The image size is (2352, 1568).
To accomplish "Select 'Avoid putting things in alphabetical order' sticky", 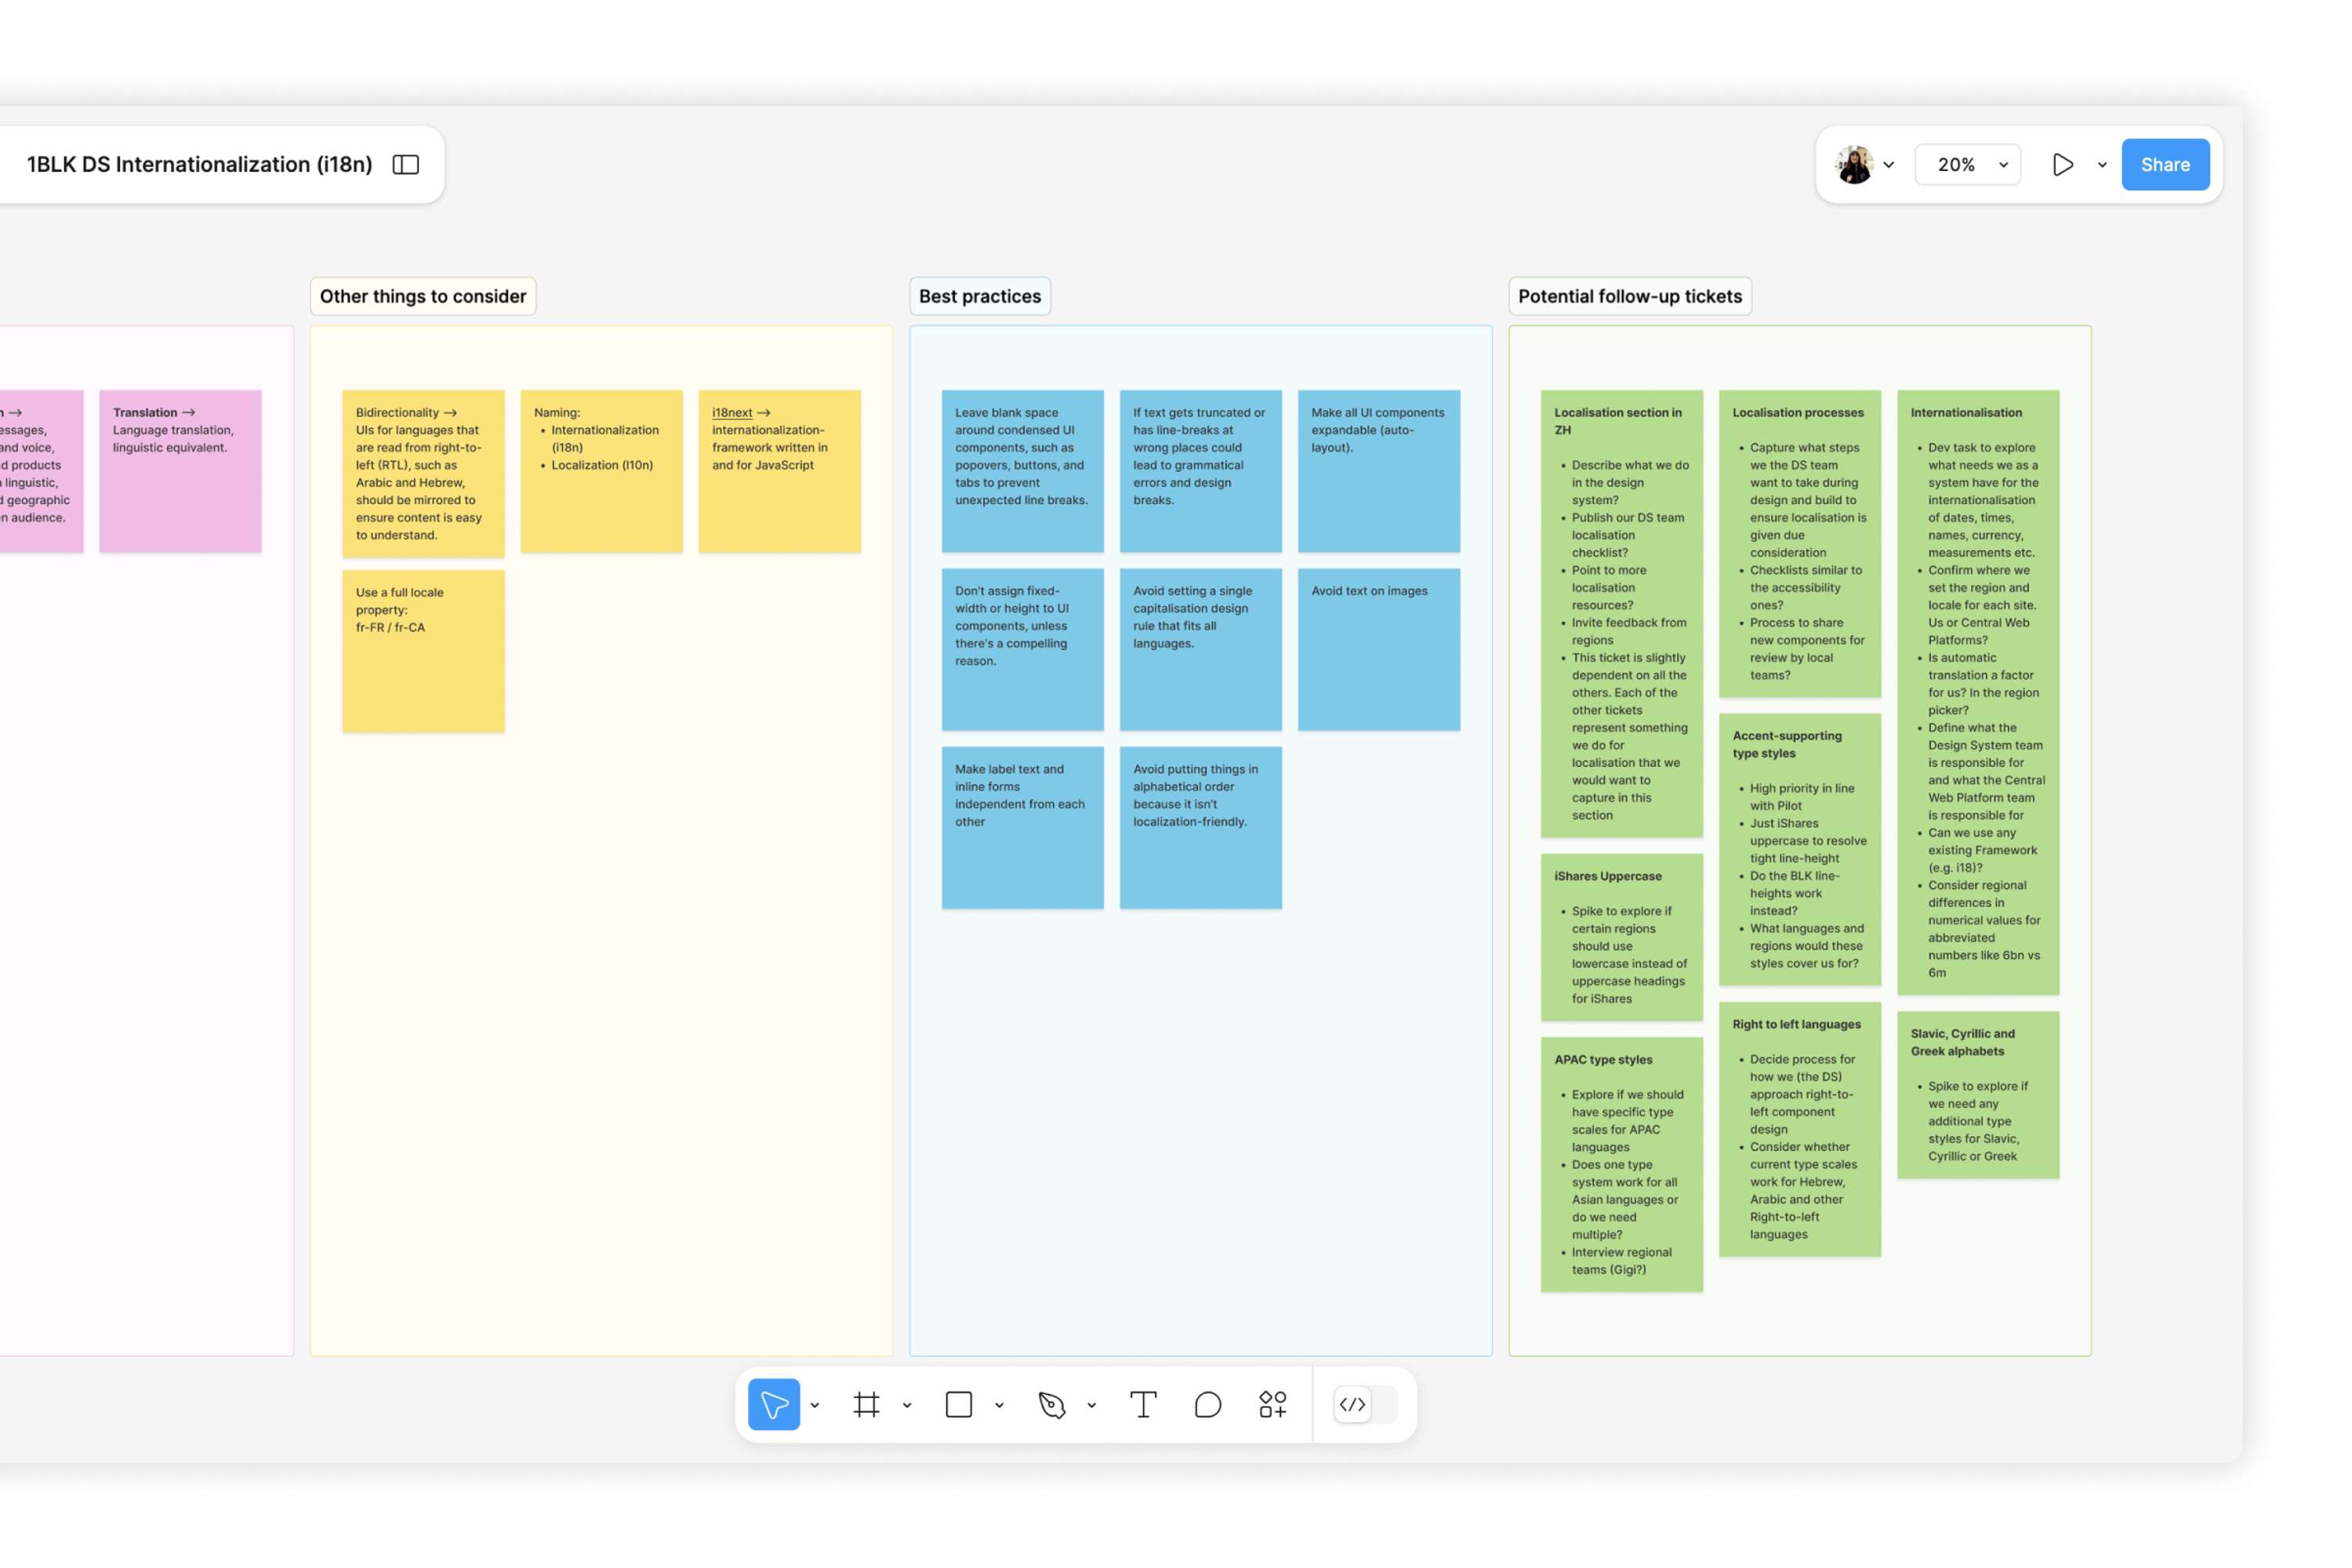I will (1200, 827).
